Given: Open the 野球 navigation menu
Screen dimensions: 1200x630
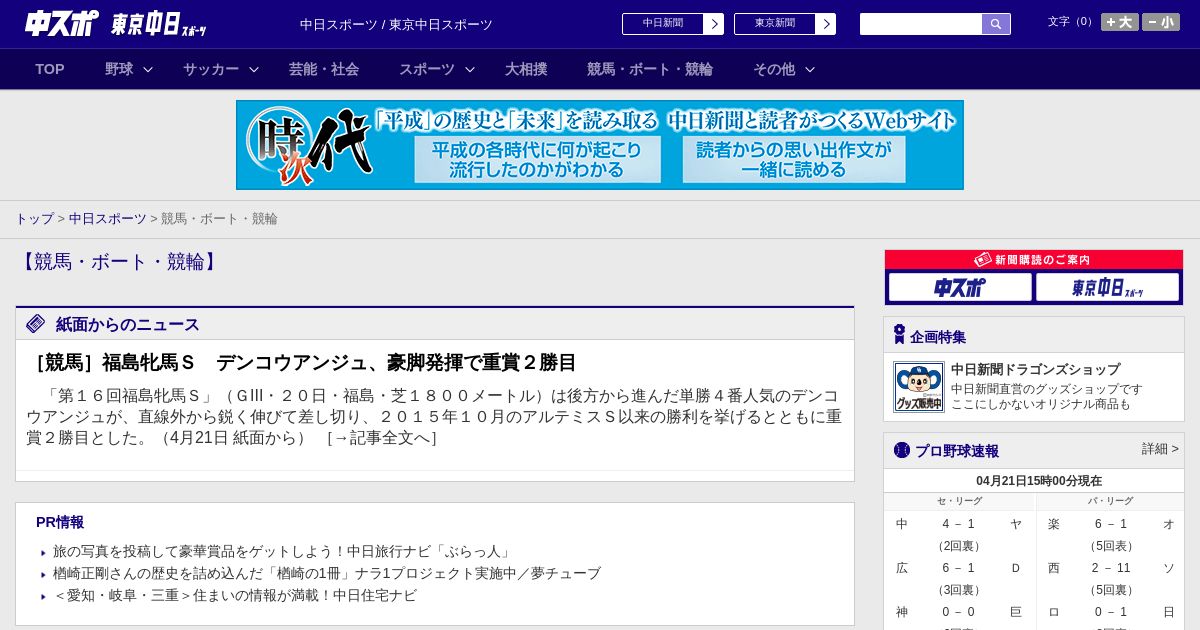Looking at the screenshot, I should coord(119,69).
